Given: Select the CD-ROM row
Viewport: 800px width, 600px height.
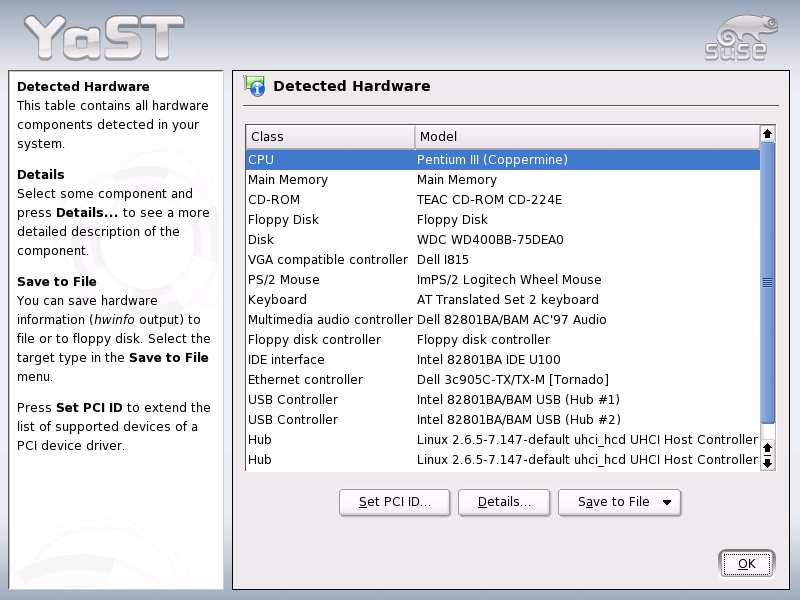Looking at the screenshot, I should tap(503, 199).
